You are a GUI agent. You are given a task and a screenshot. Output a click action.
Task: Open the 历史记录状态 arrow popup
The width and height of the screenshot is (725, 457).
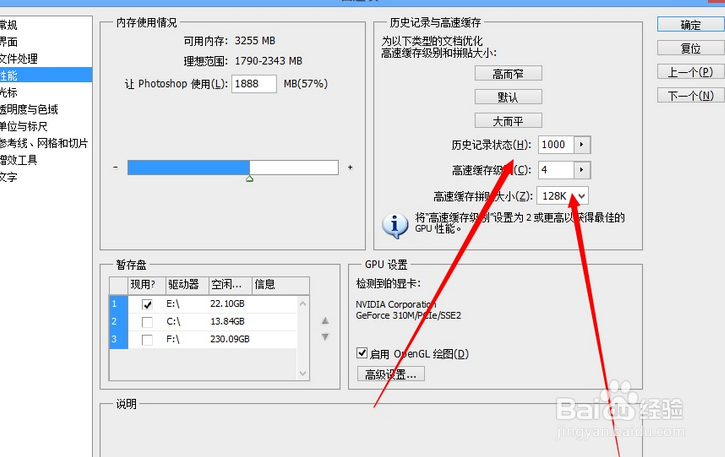click(x=582, y=145)
